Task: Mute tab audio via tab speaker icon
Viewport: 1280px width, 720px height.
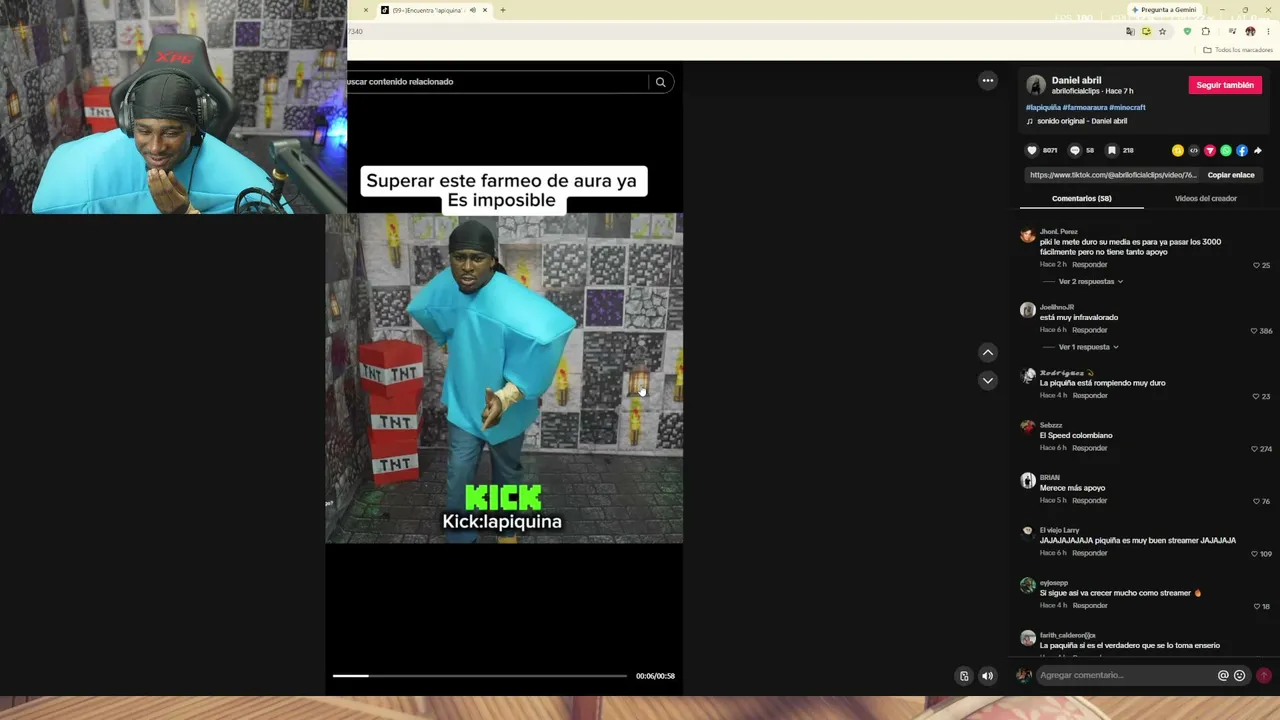Action: point(473,10)
